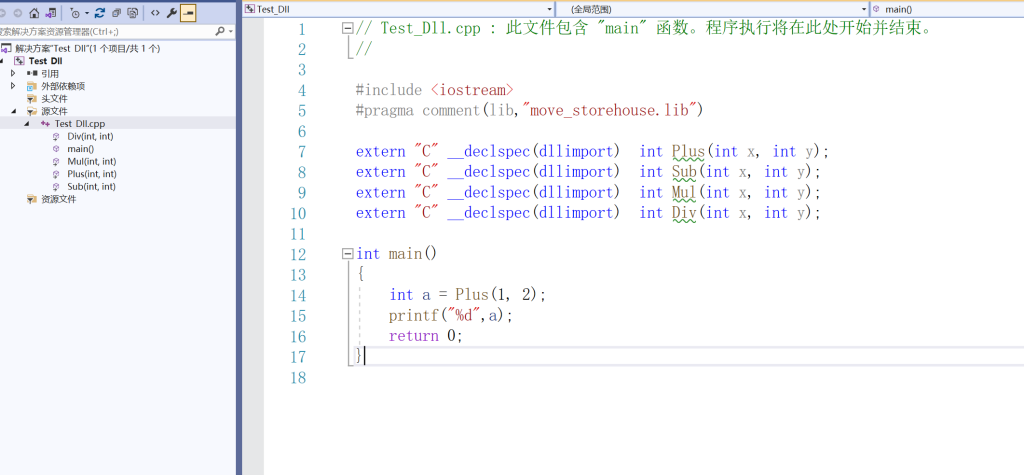Click the View Code angle-brackets icon
The image size is (1024, 475).
click(155, 13)
